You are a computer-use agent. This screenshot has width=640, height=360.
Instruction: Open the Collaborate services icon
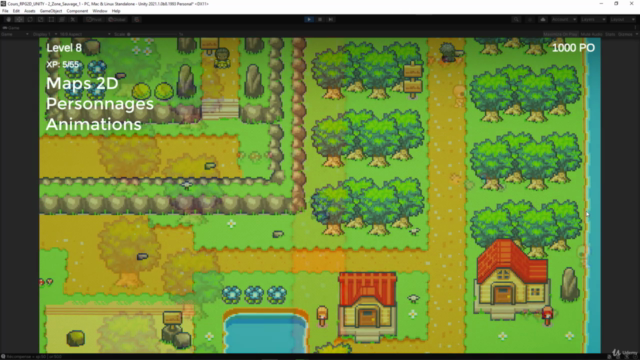(x=530, y=19)
